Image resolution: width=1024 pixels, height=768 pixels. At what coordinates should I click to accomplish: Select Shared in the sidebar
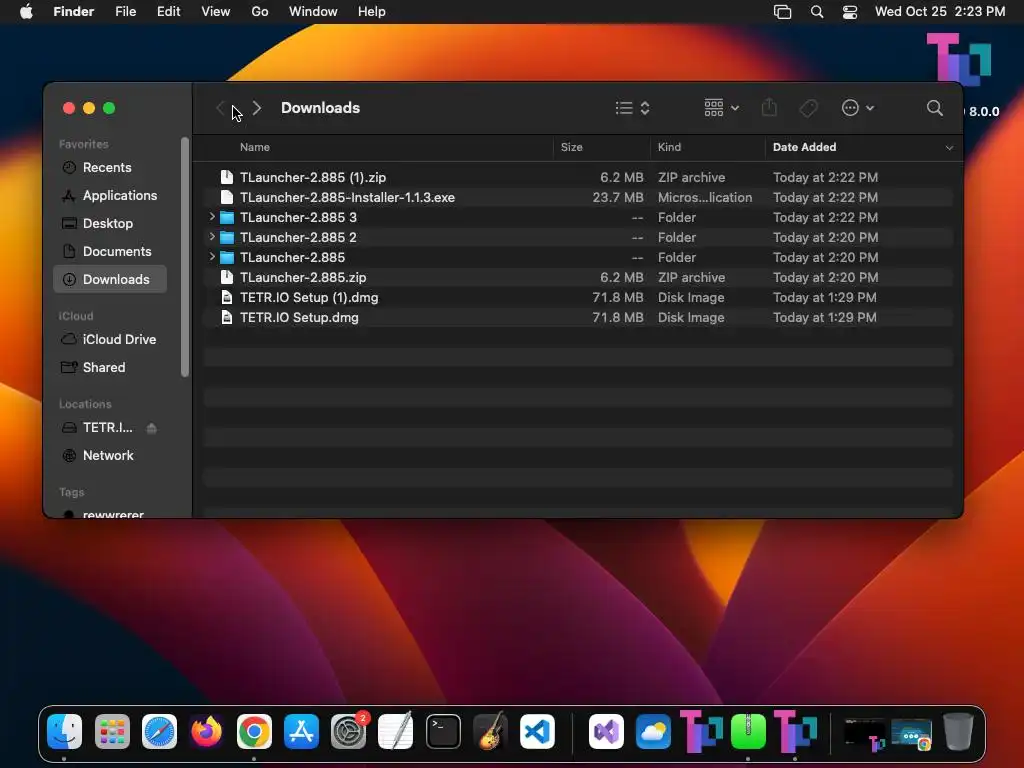pyautogui.click(x=110, y=368)
